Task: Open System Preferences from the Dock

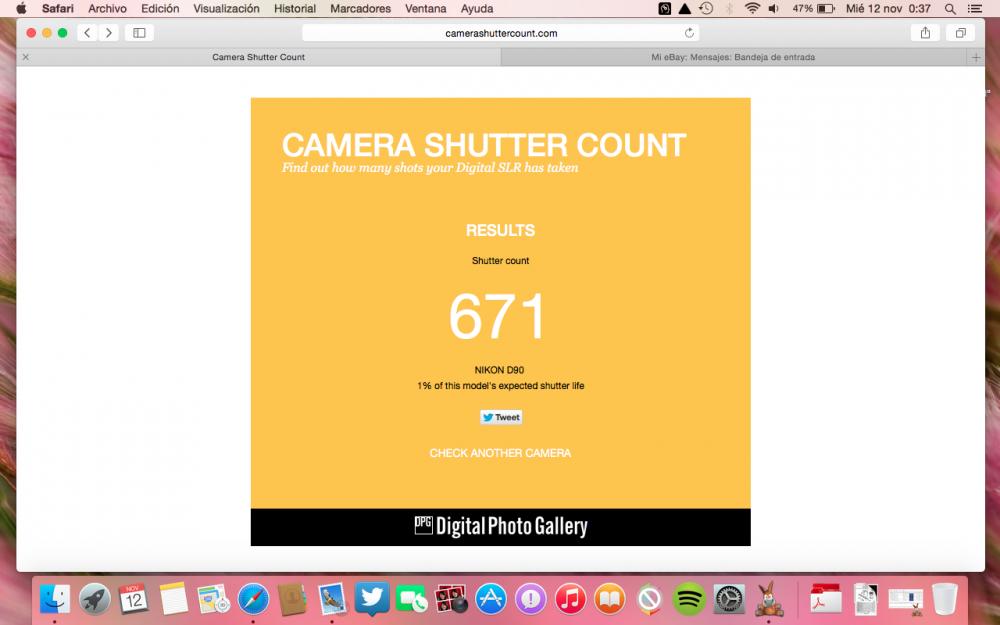Action: tap(728, 599)
